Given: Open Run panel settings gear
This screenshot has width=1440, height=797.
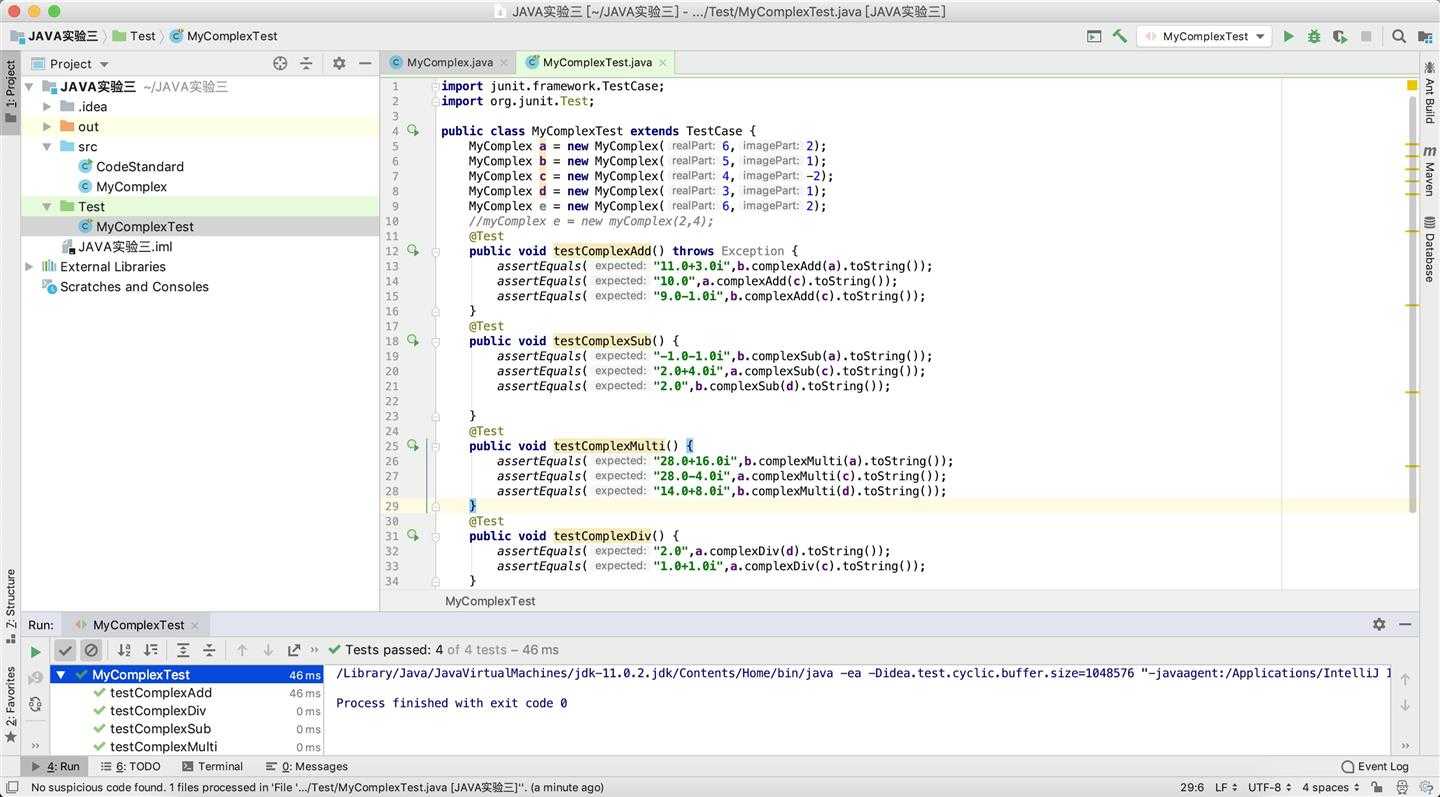Looking at the screenshot, I should 1379,624.
